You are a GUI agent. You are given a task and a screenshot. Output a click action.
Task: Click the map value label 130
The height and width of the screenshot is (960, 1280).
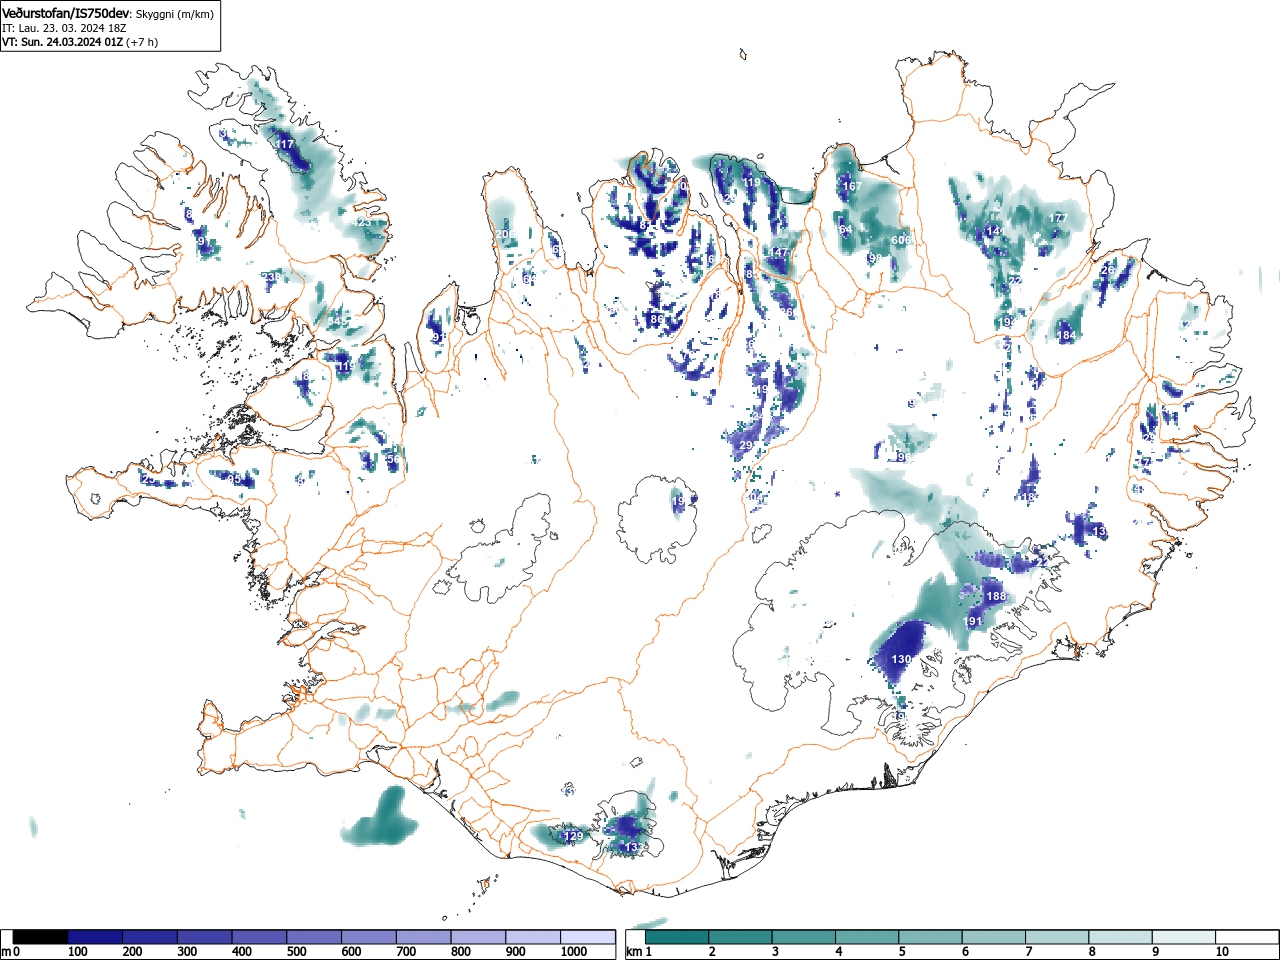point(901,660)
